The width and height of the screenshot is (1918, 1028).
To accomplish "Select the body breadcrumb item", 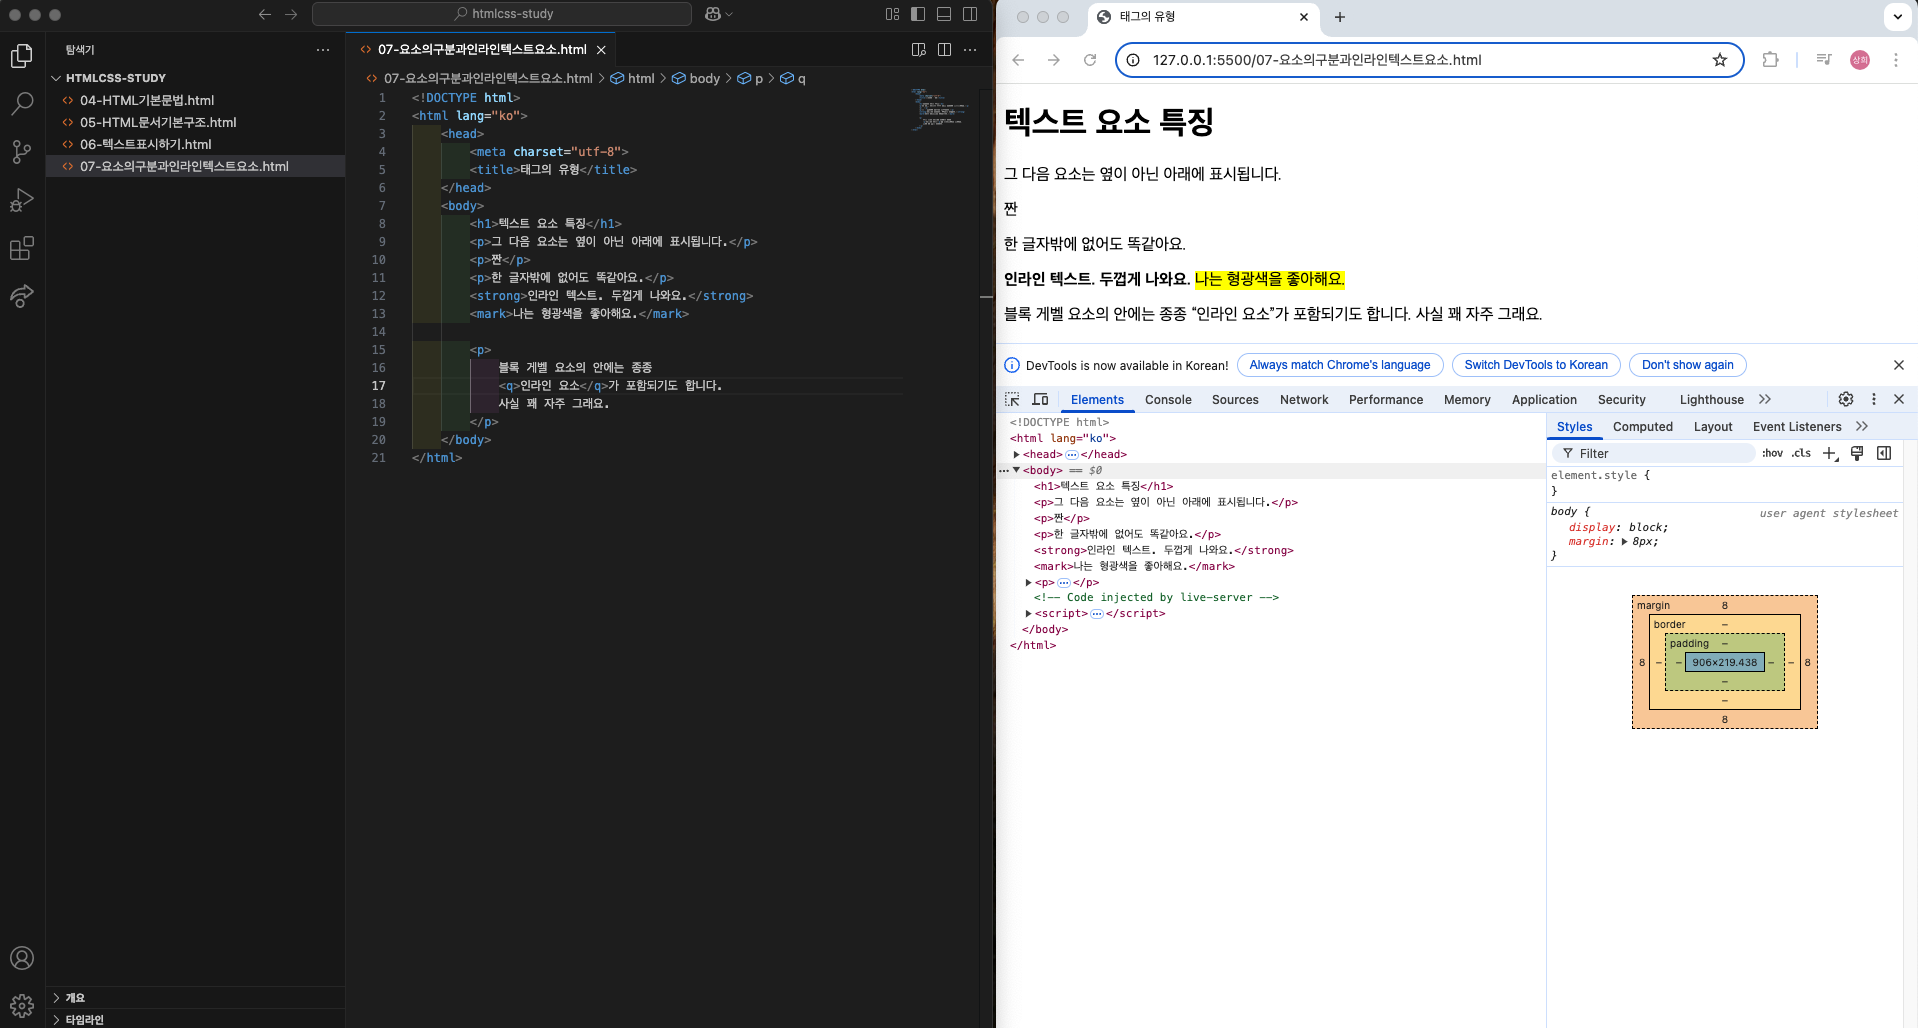I will tap(696, 78).
